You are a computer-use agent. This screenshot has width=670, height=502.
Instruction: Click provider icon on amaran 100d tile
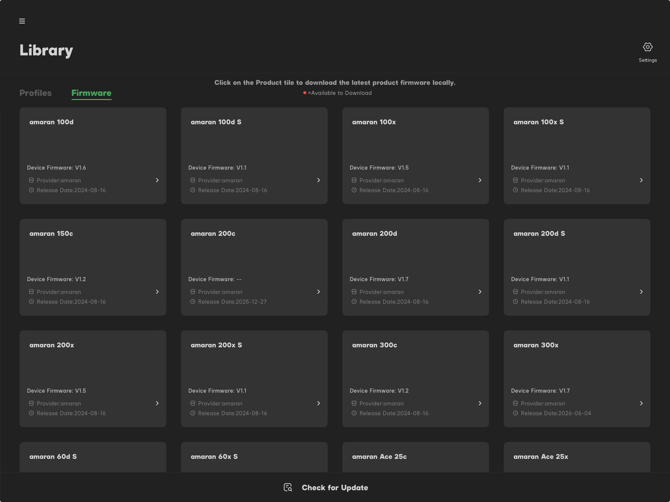click(31, 180)
